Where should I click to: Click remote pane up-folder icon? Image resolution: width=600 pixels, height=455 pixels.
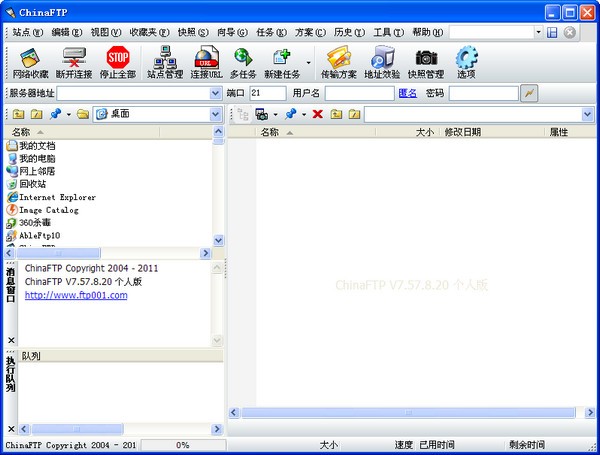(x=336, y=114)
